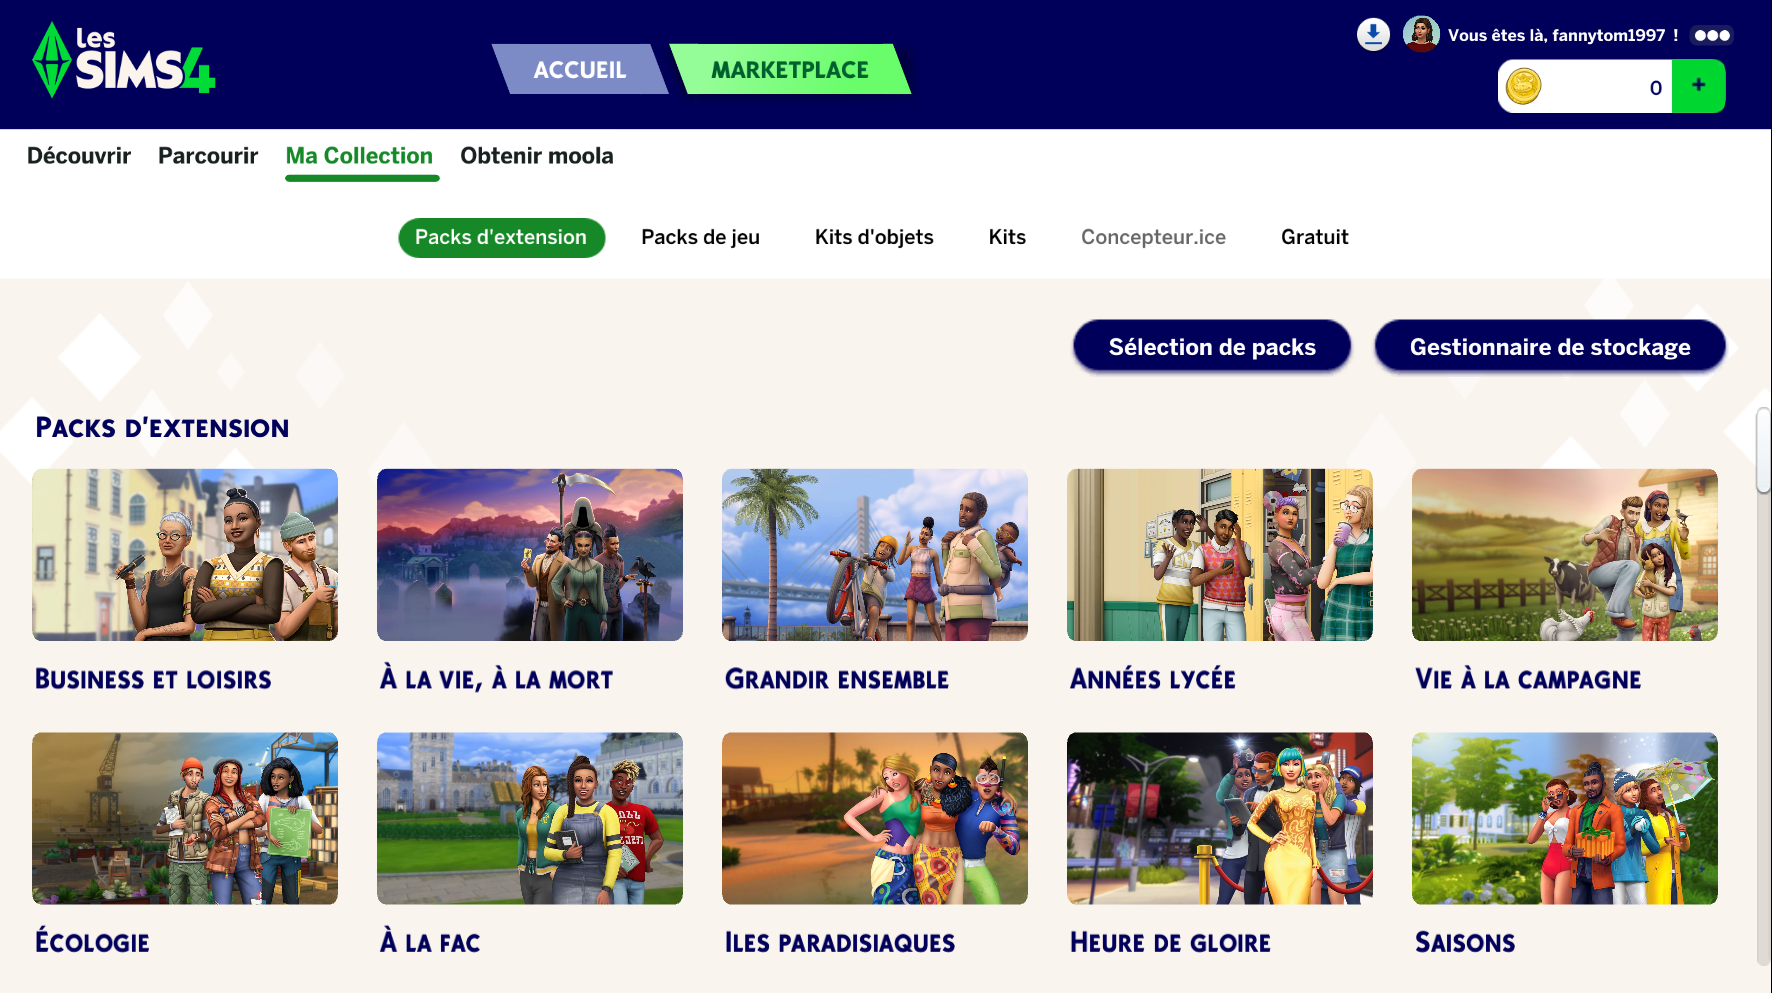Screen dimensions: 1772x993
Task: Select the Vie à la Campagne thumbnail
Action: coord(1565,555)
